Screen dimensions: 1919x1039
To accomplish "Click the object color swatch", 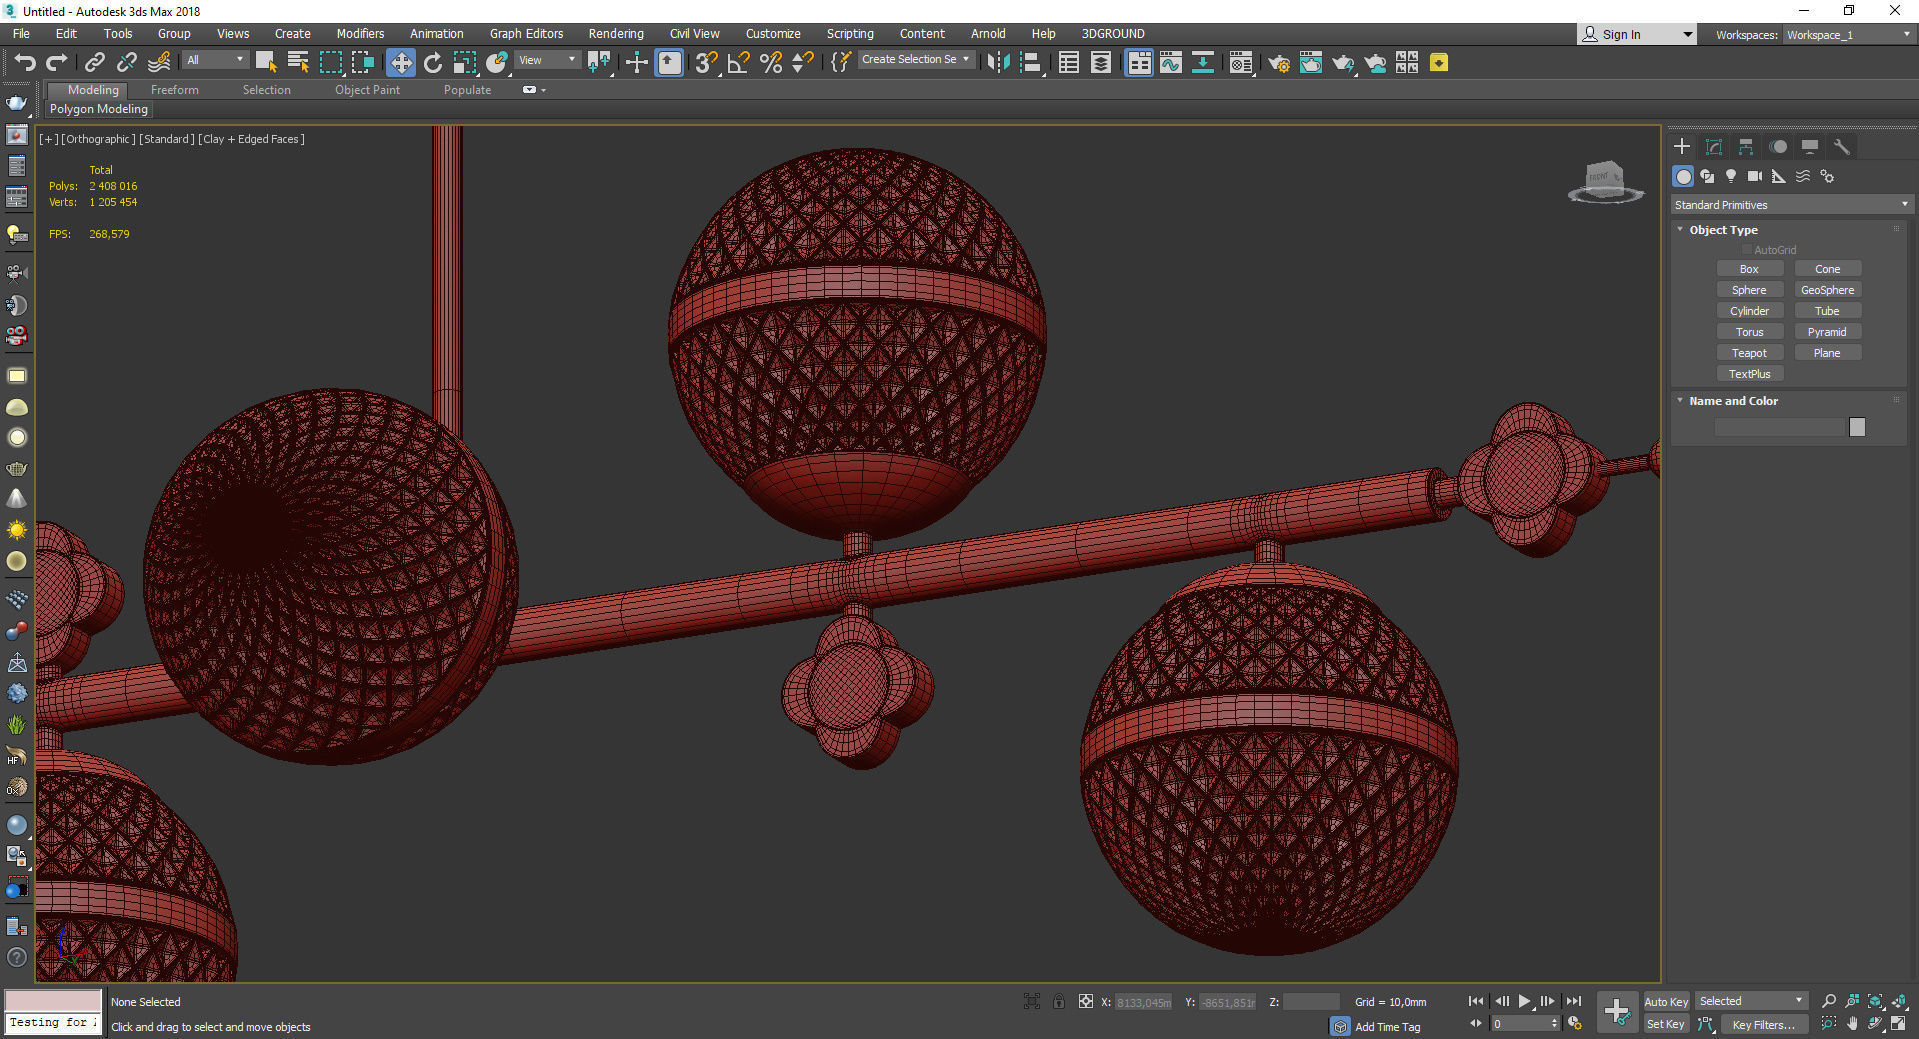I will (x=1857, y=427).
